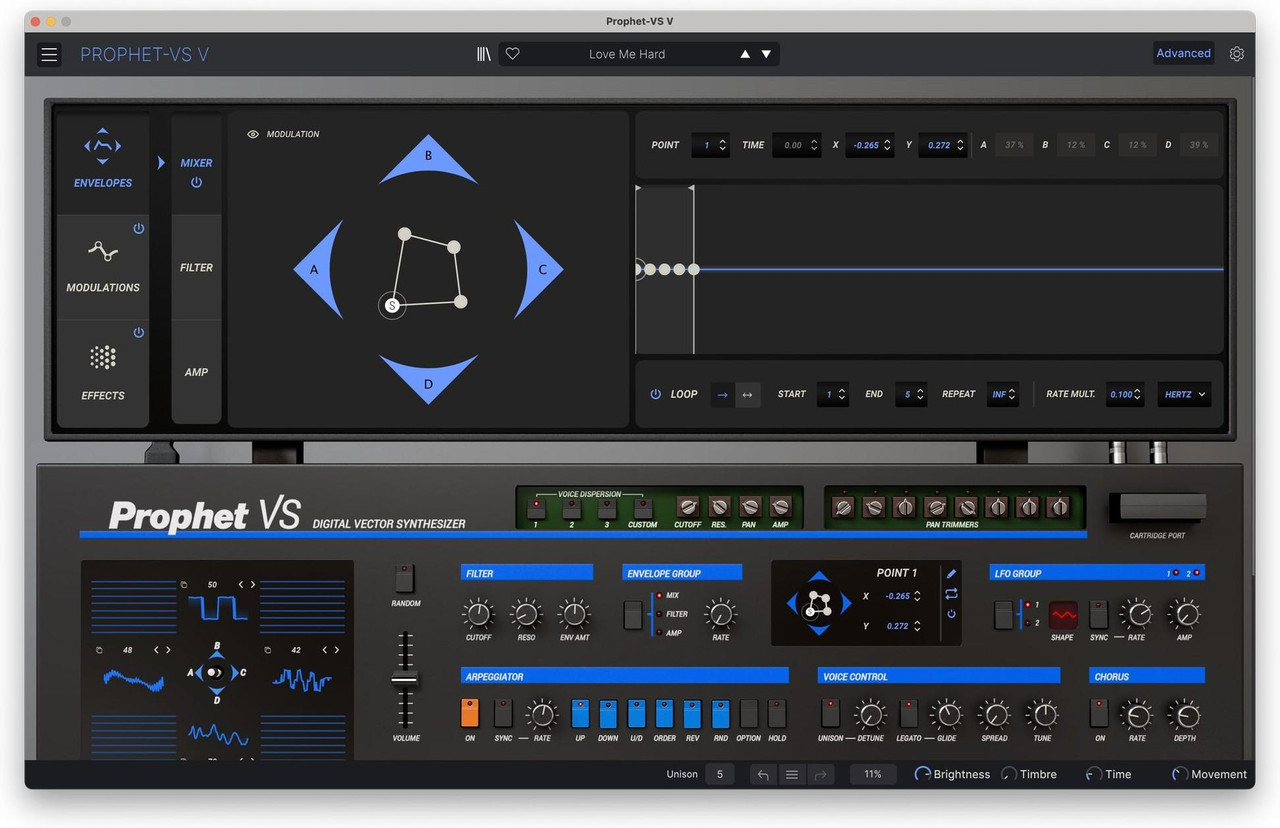Viewport: 1280px width, 828px height.
Task: Toggle the Legato switch
Action: coord(908,713)
